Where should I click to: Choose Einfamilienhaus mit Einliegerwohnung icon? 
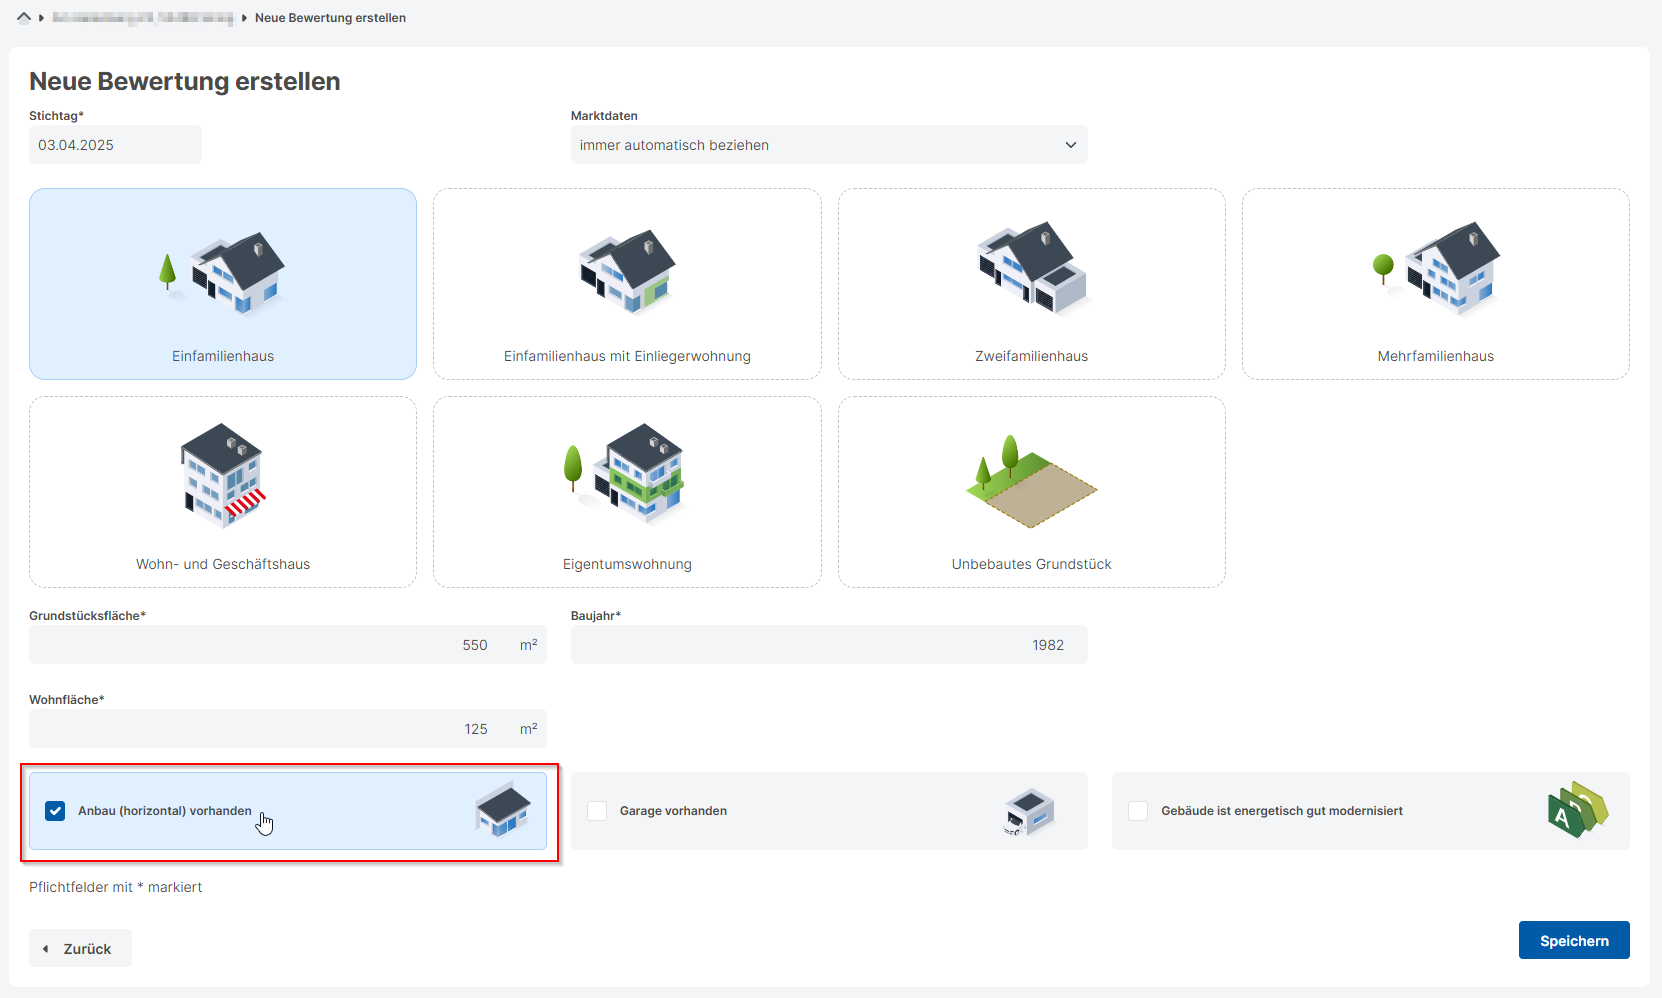tap(627, 273)
